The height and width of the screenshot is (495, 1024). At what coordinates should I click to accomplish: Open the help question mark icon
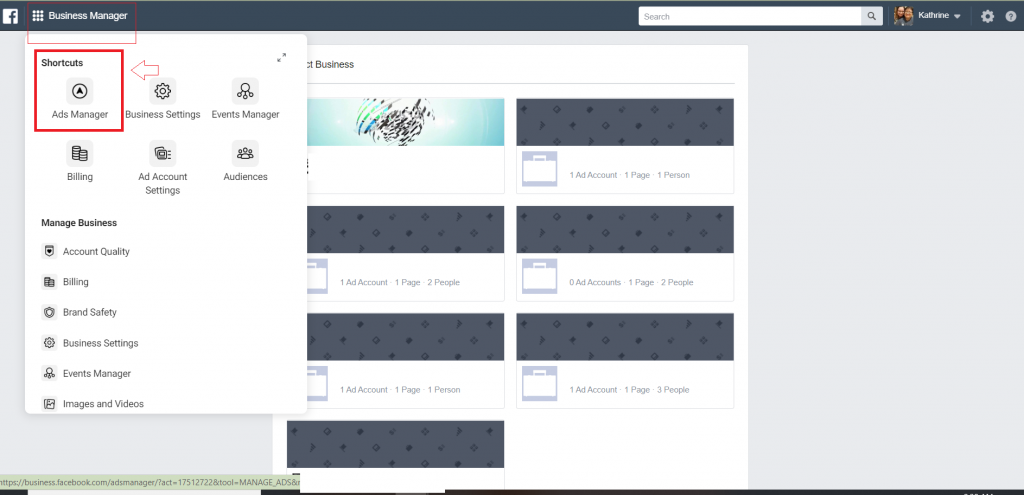(x=1011, y=16)
